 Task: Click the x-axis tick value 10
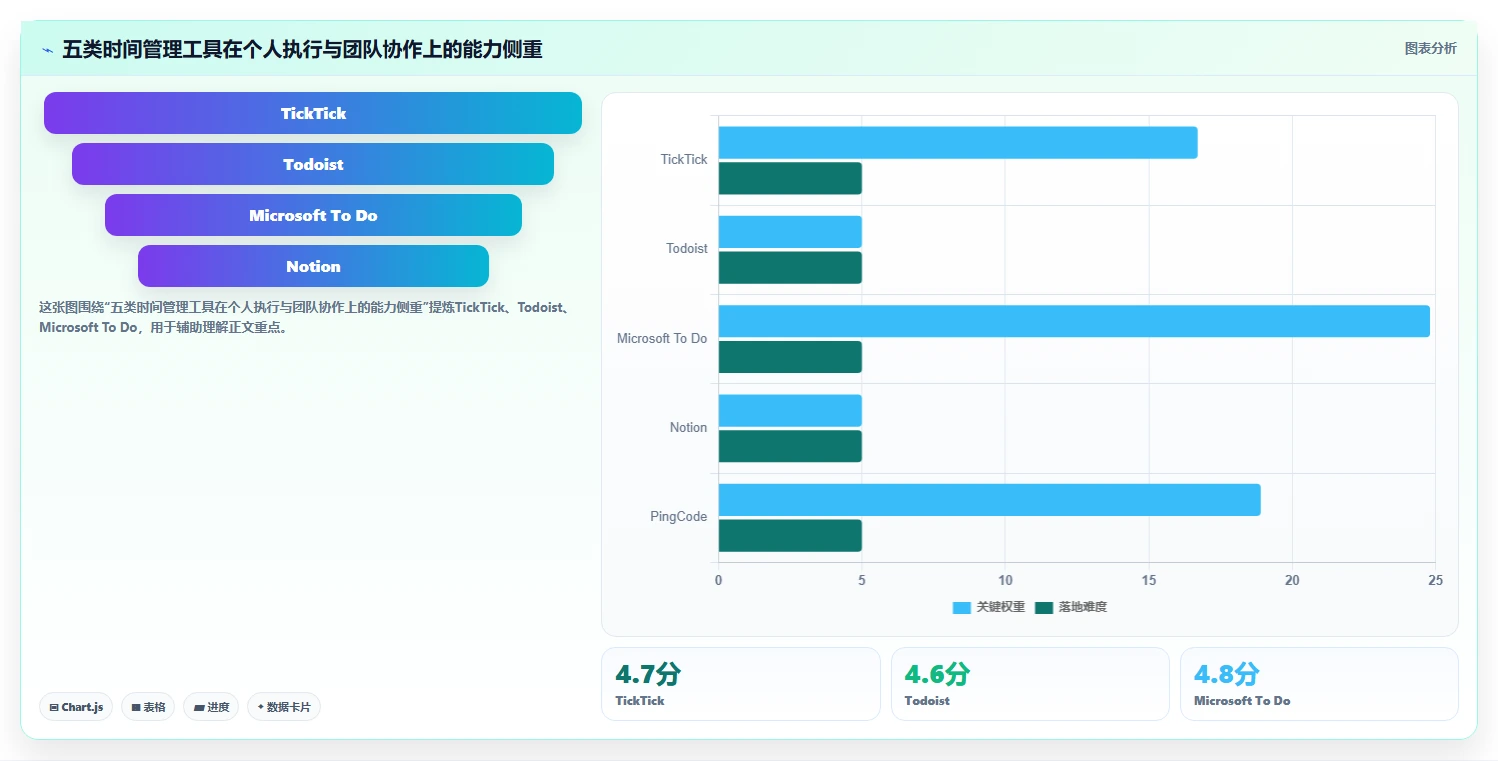(x=1005, y=581)
